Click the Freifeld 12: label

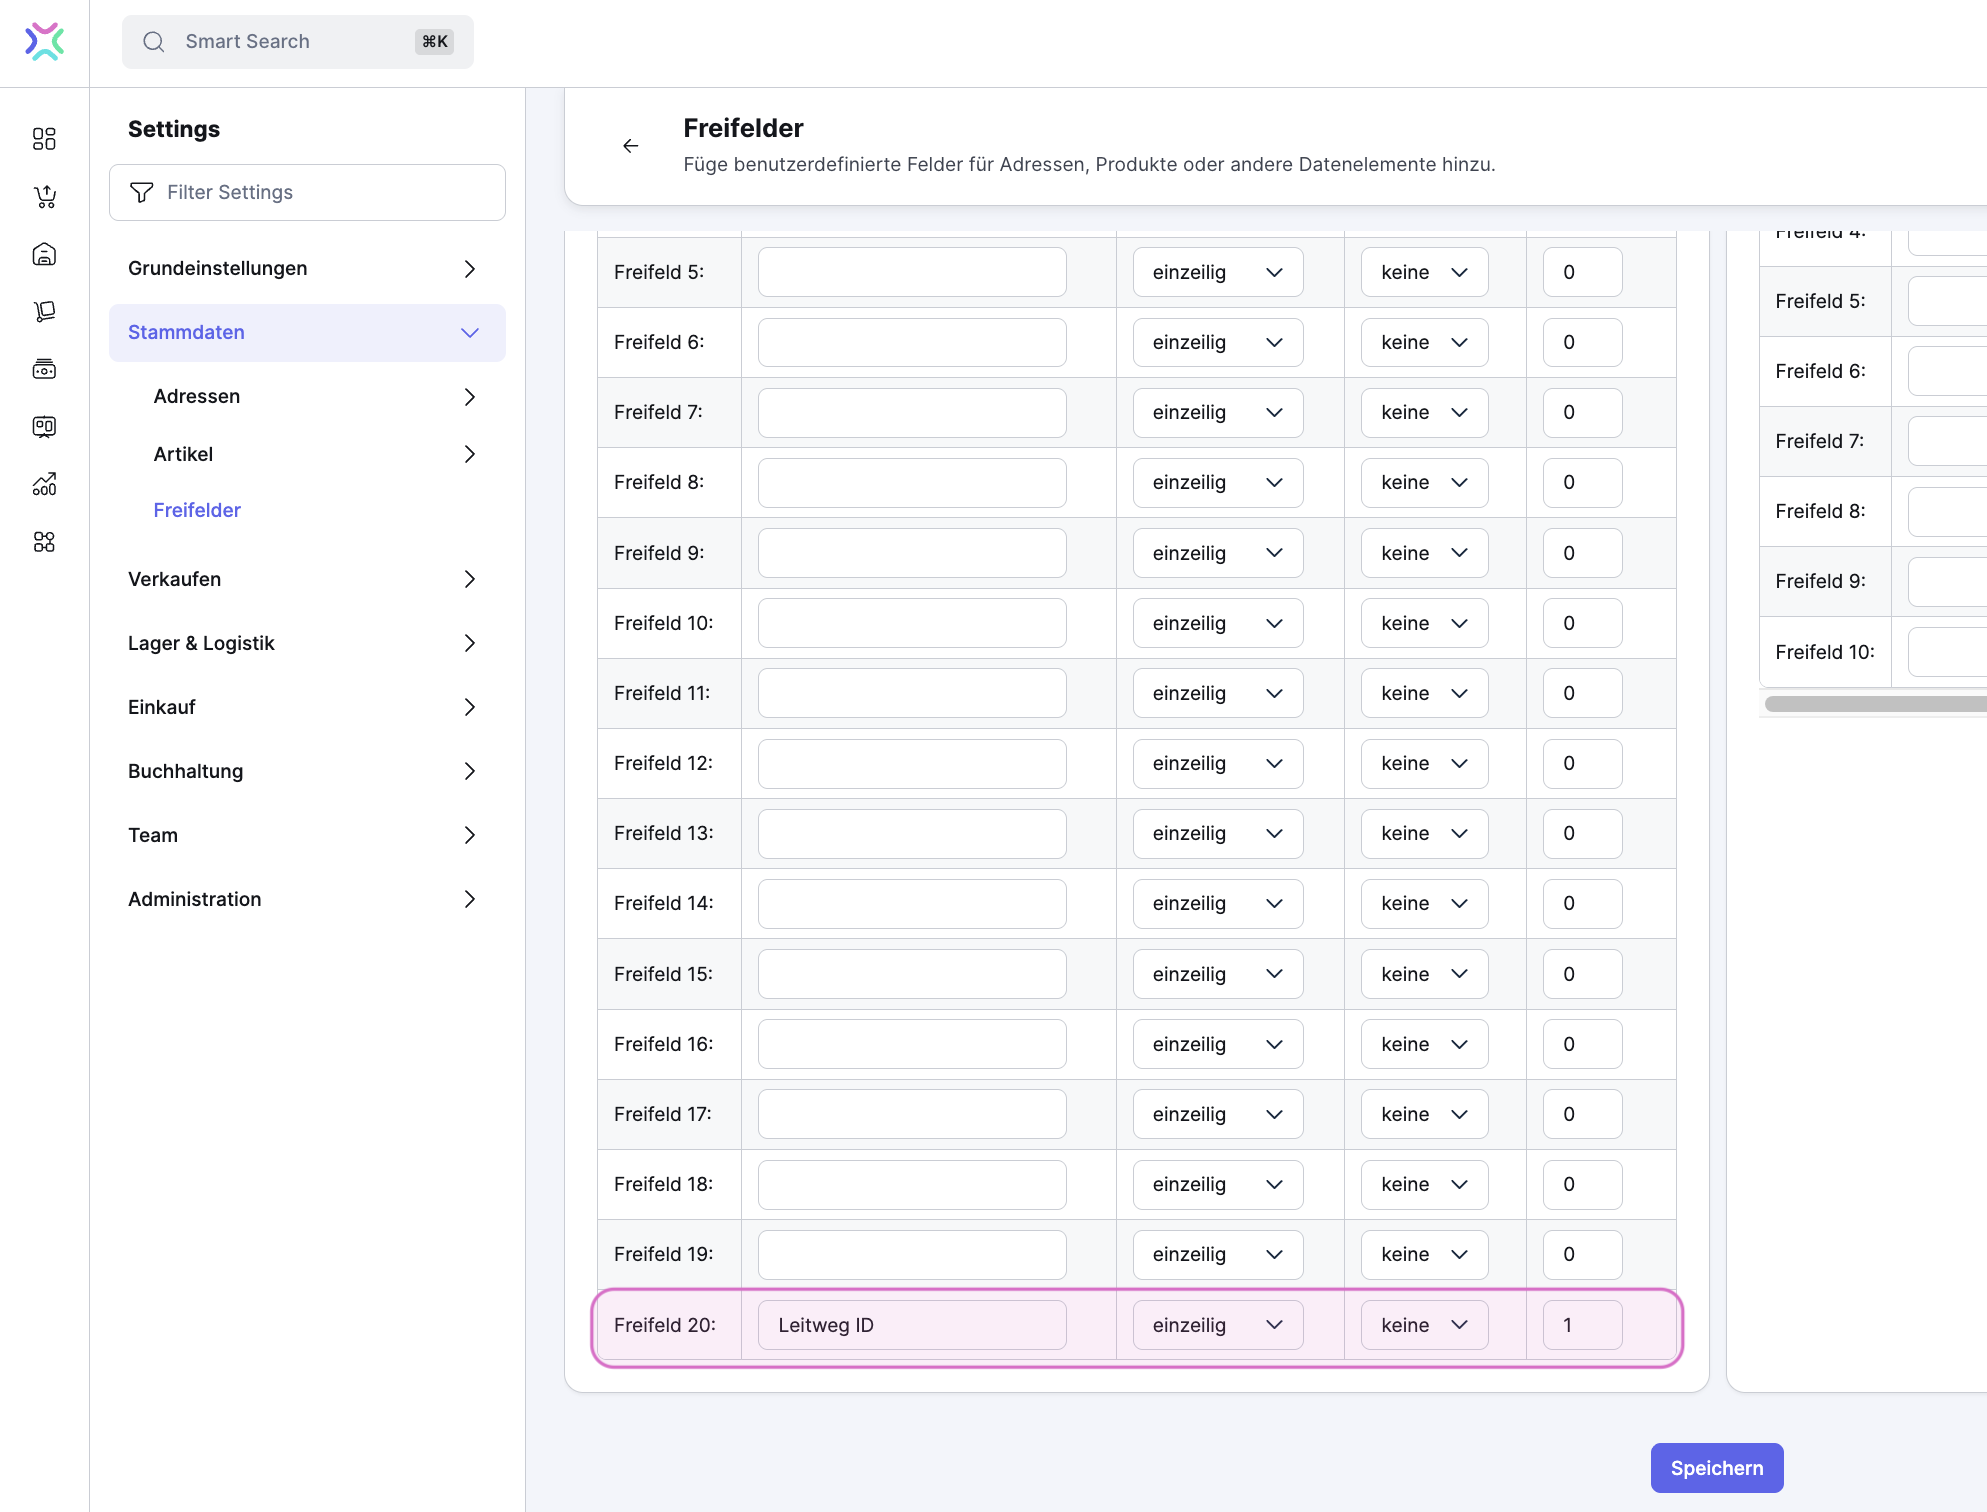pos(664,764)
